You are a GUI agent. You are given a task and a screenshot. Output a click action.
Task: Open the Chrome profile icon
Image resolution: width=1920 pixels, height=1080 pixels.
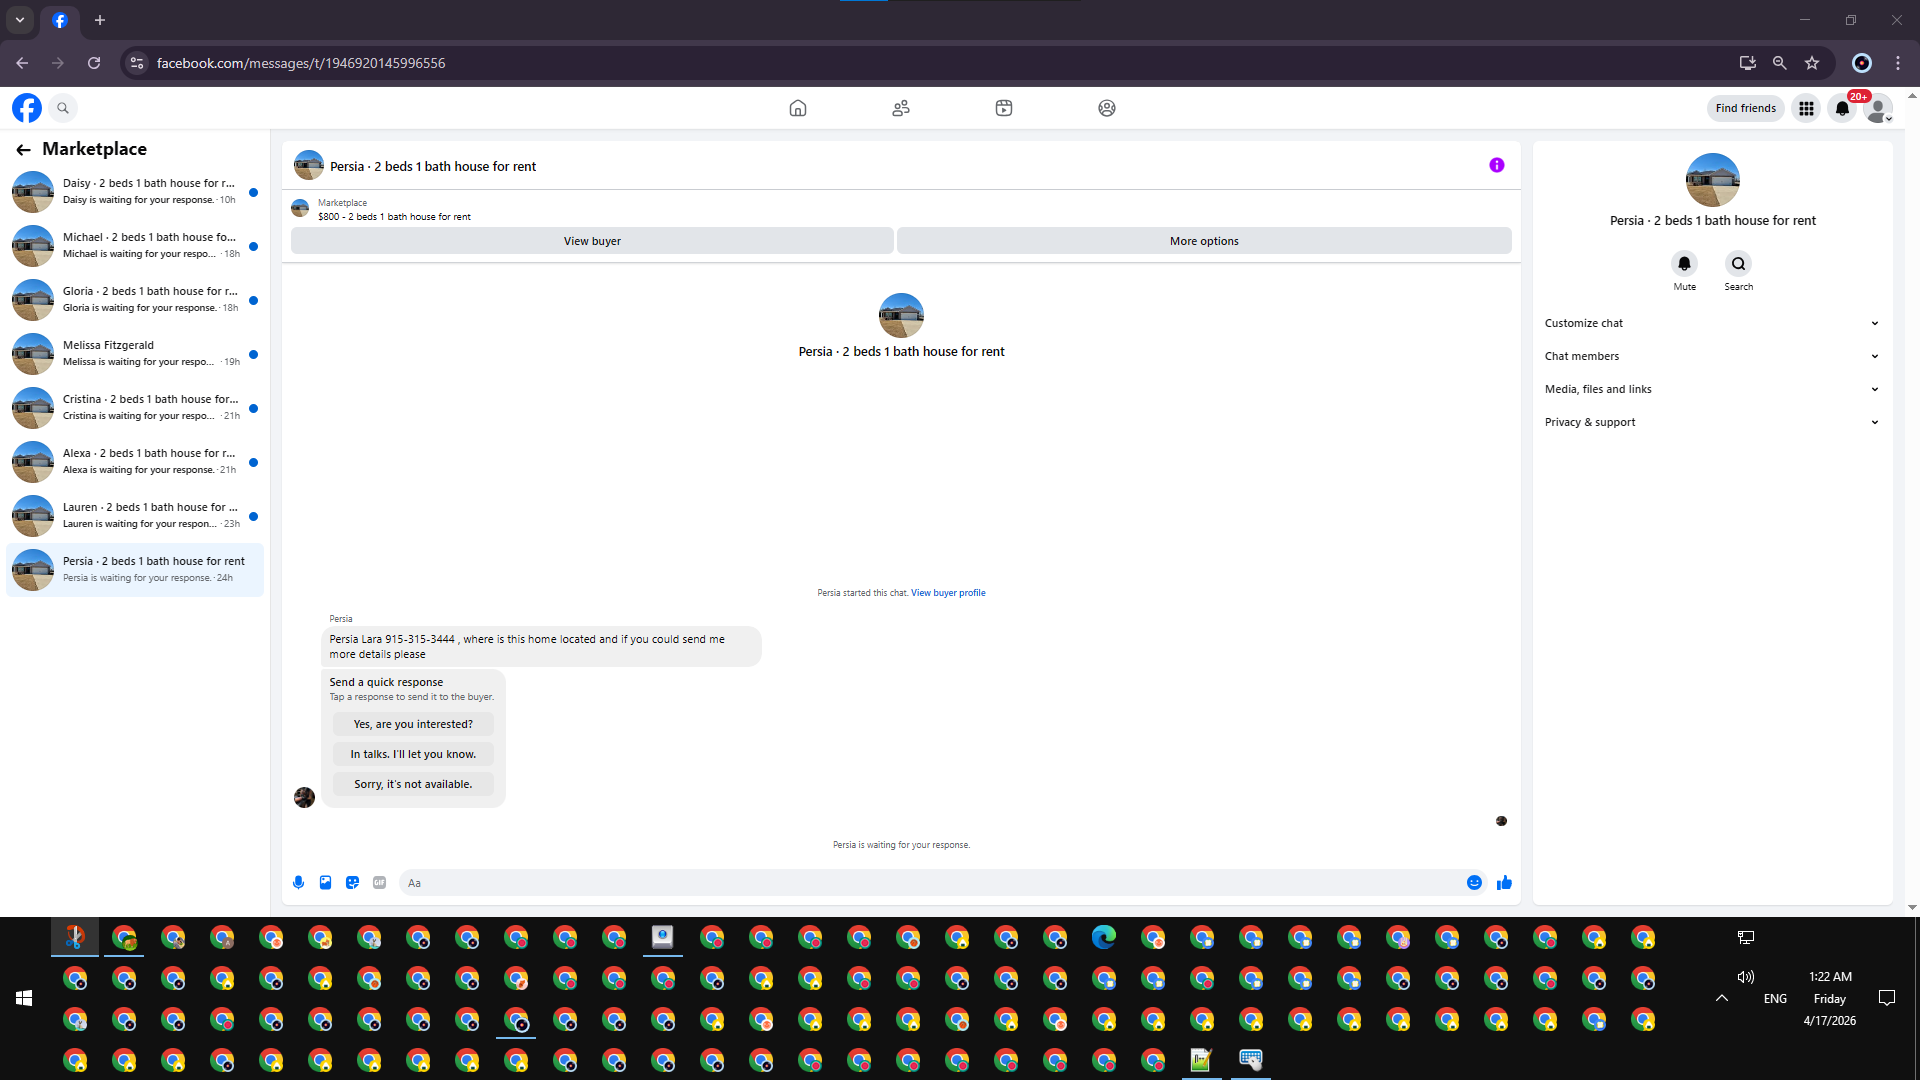tap(1862, 63)
